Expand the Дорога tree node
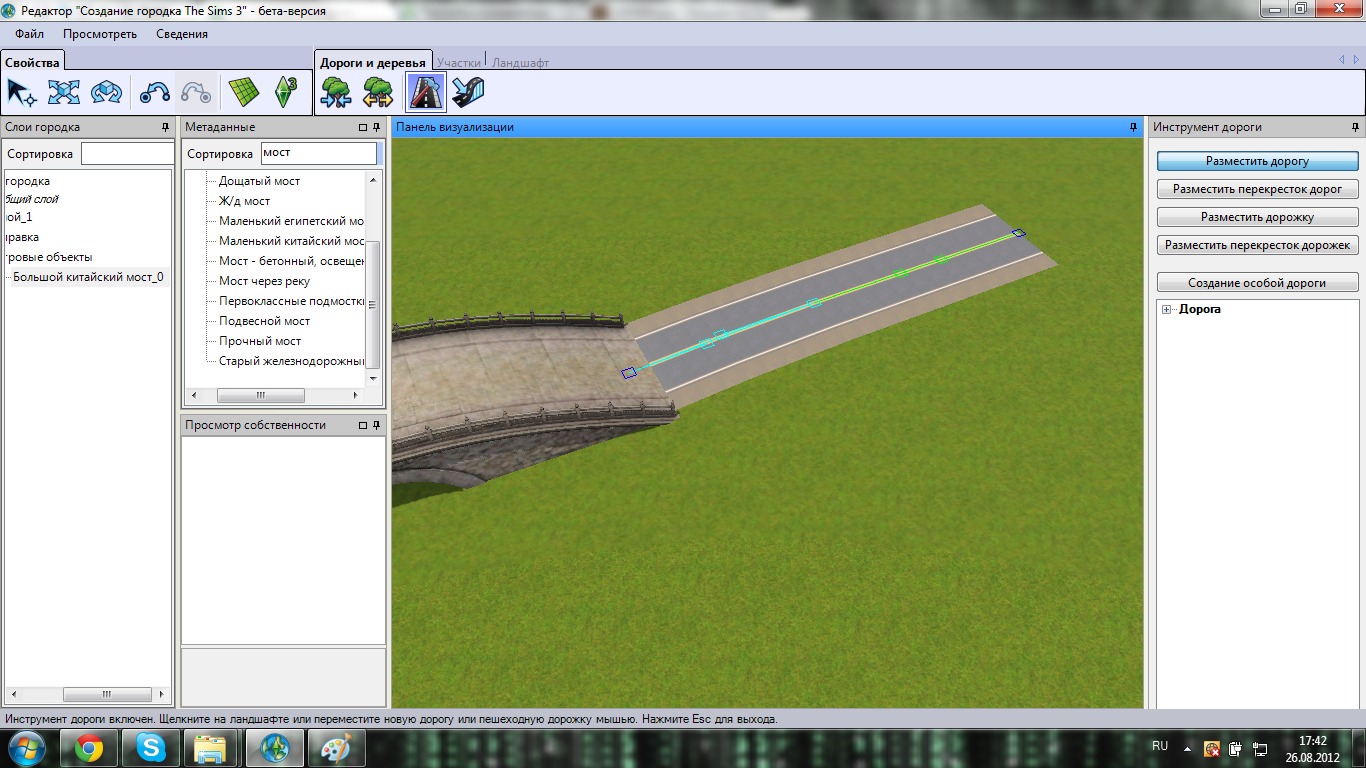The image size is (1366, 768). tap(1167, 310)
